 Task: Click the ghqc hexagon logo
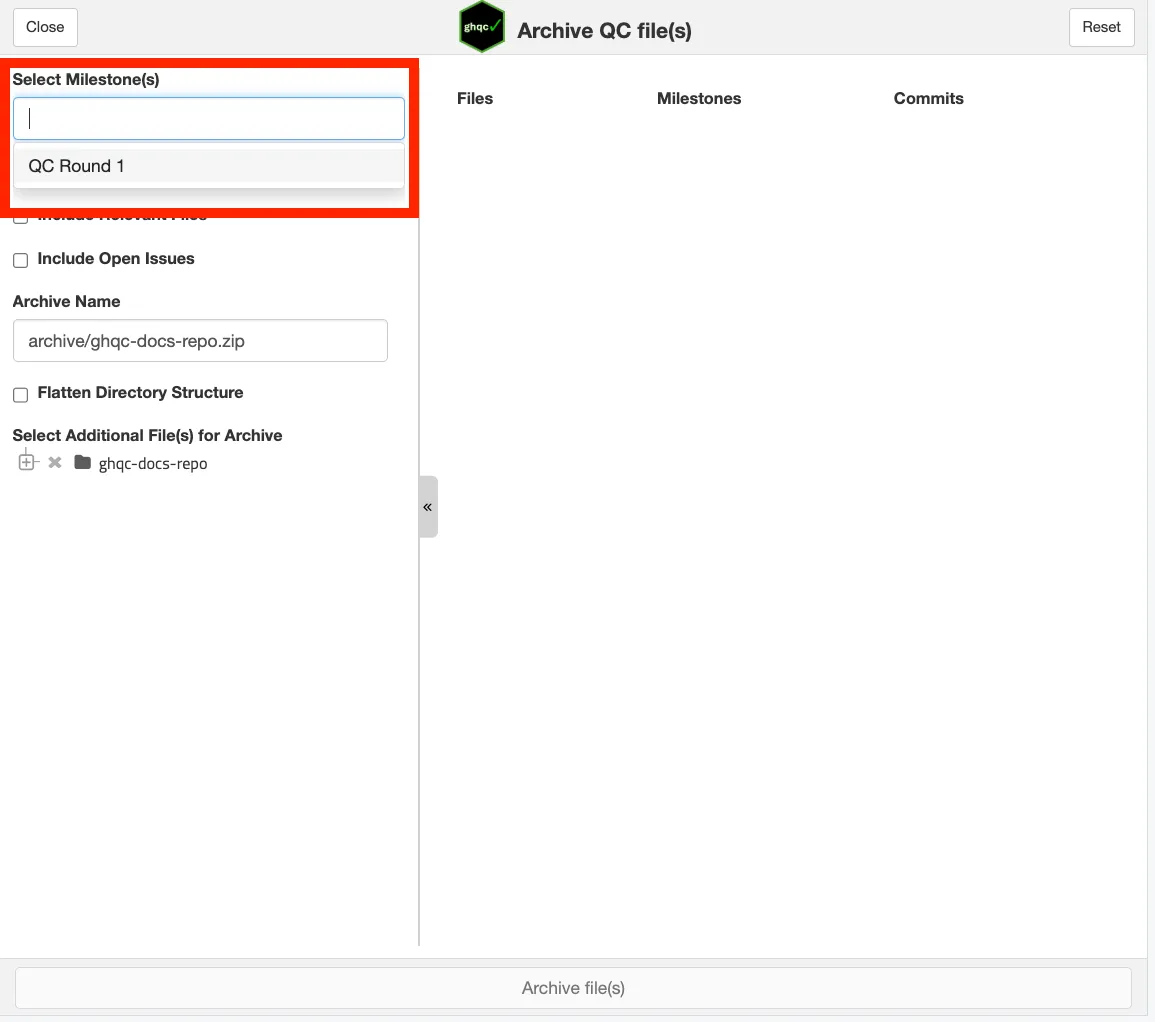coord(482,27)
